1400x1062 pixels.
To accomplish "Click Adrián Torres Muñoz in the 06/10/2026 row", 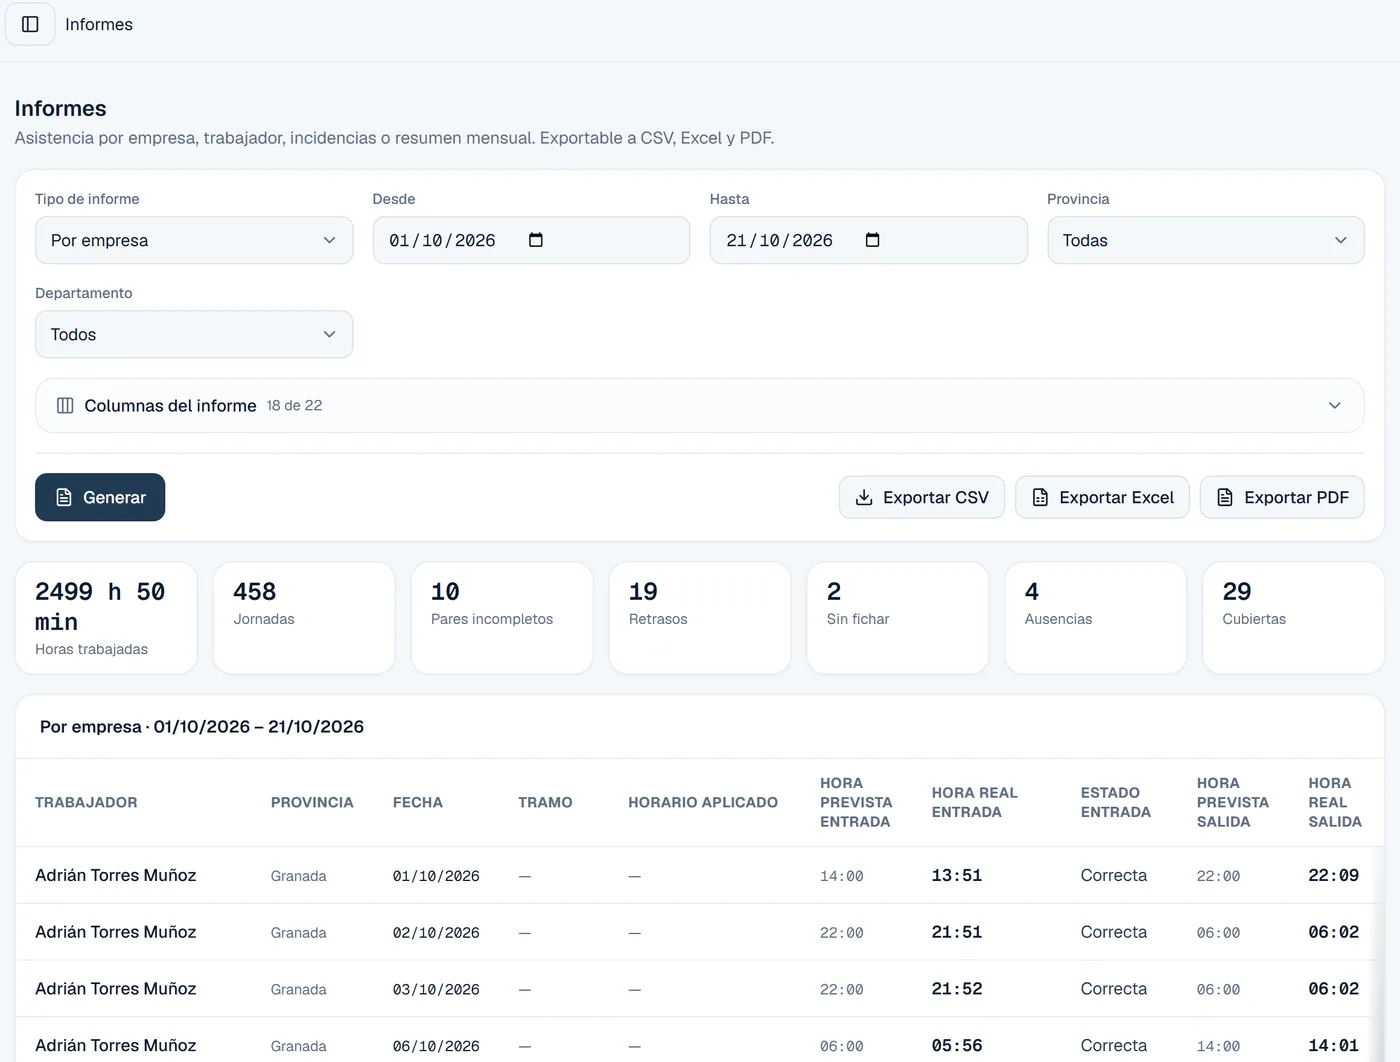I will click(116, 1045).
